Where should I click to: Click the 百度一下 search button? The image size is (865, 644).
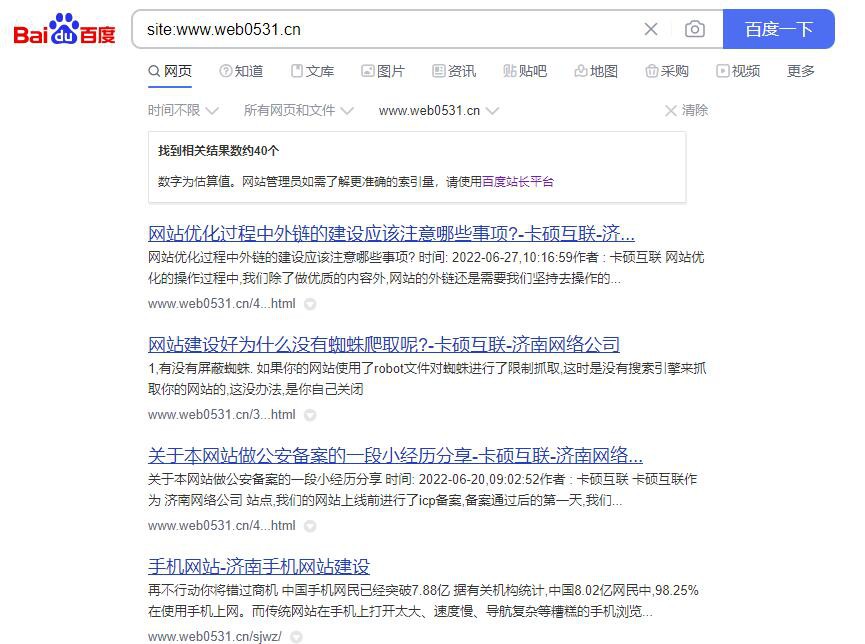point(778,29)
